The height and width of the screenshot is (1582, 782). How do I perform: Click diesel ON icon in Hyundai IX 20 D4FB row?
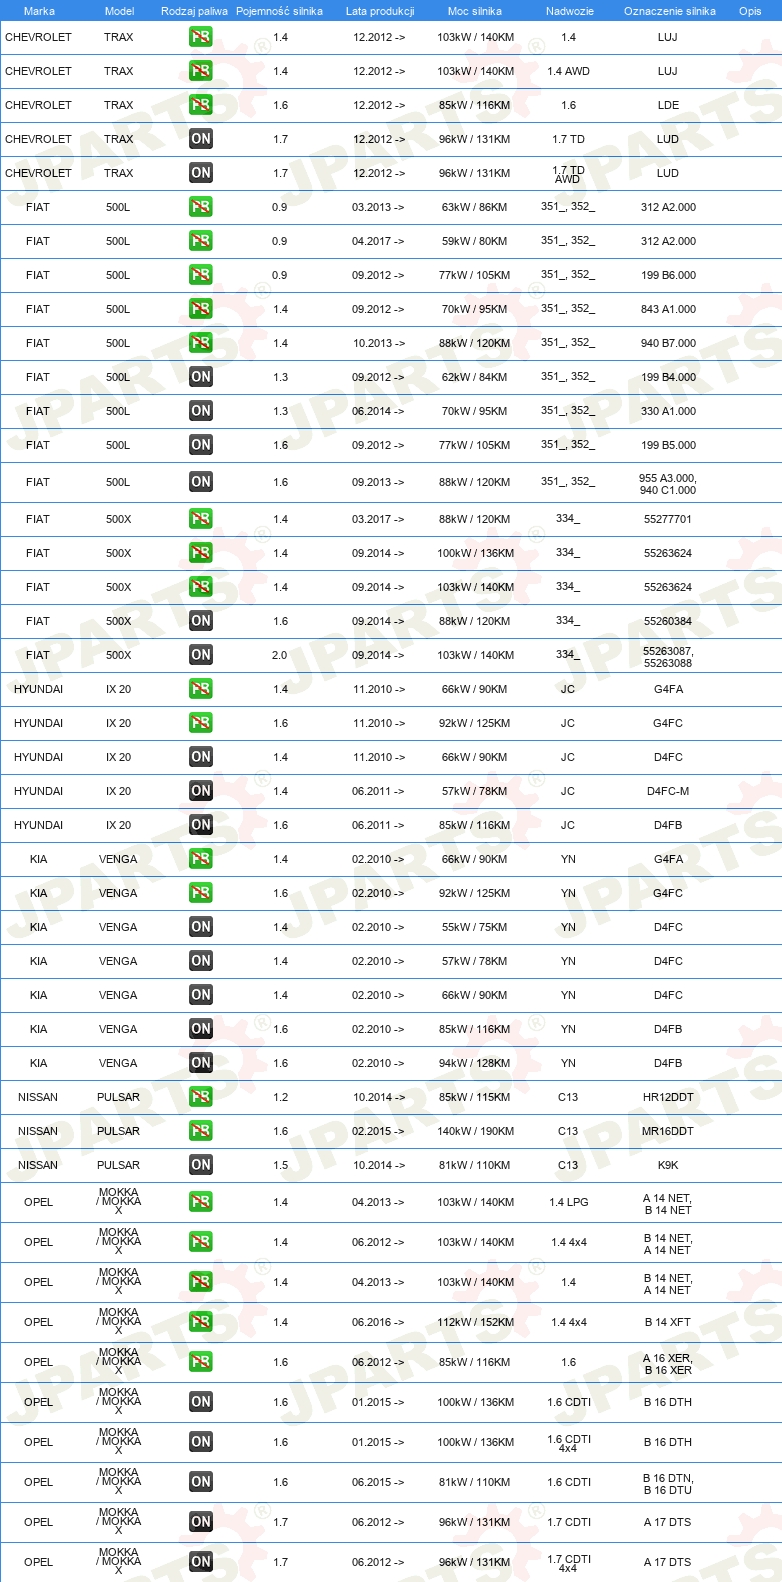pyautogui.click(x=201, y=825)
